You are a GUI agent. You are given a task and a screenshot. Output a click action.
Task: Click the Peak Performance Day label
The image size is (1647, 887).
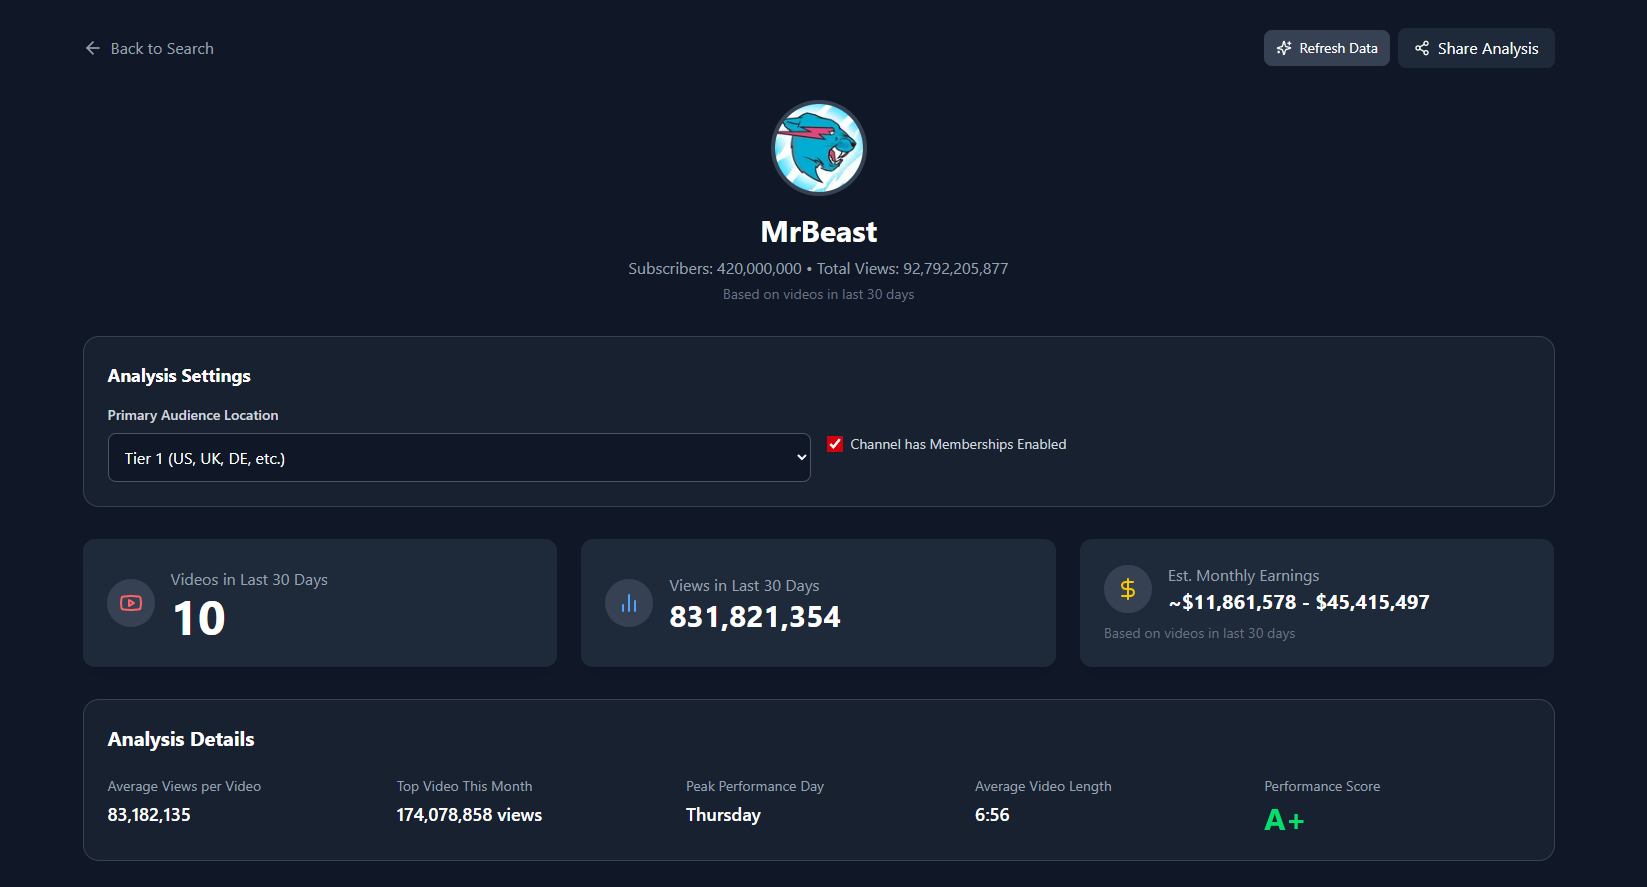point(755,787)
